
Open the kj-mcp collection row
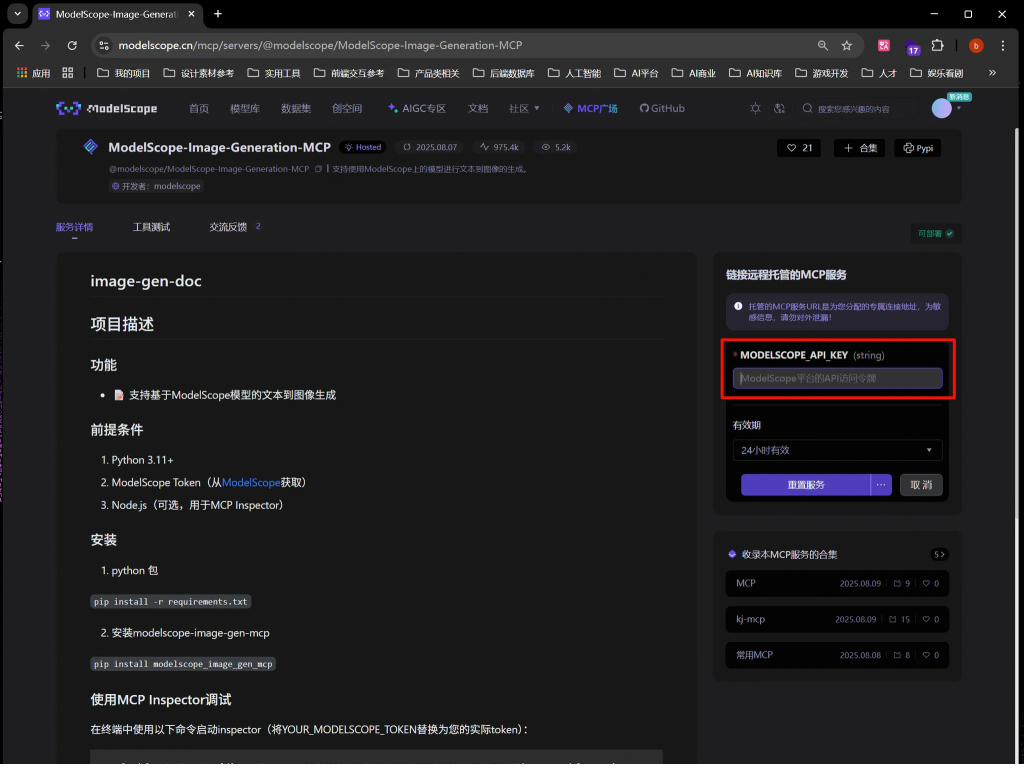(837, 619)
